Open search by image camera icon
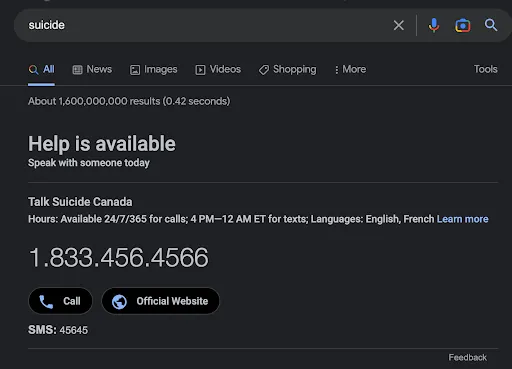512x369 pixels. pyautogui.click(x=463, y=25)
